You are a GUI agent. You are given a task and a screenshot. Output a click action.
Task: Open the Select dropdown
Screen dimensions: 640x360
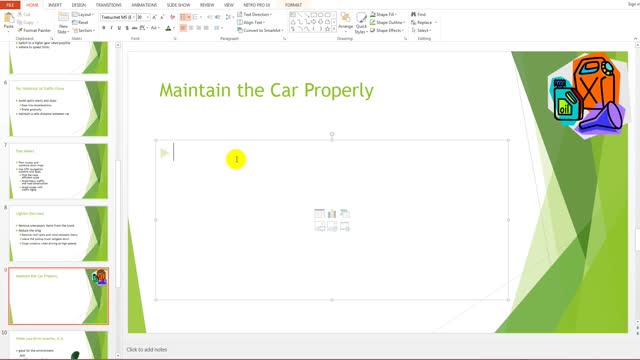[421, 31]
